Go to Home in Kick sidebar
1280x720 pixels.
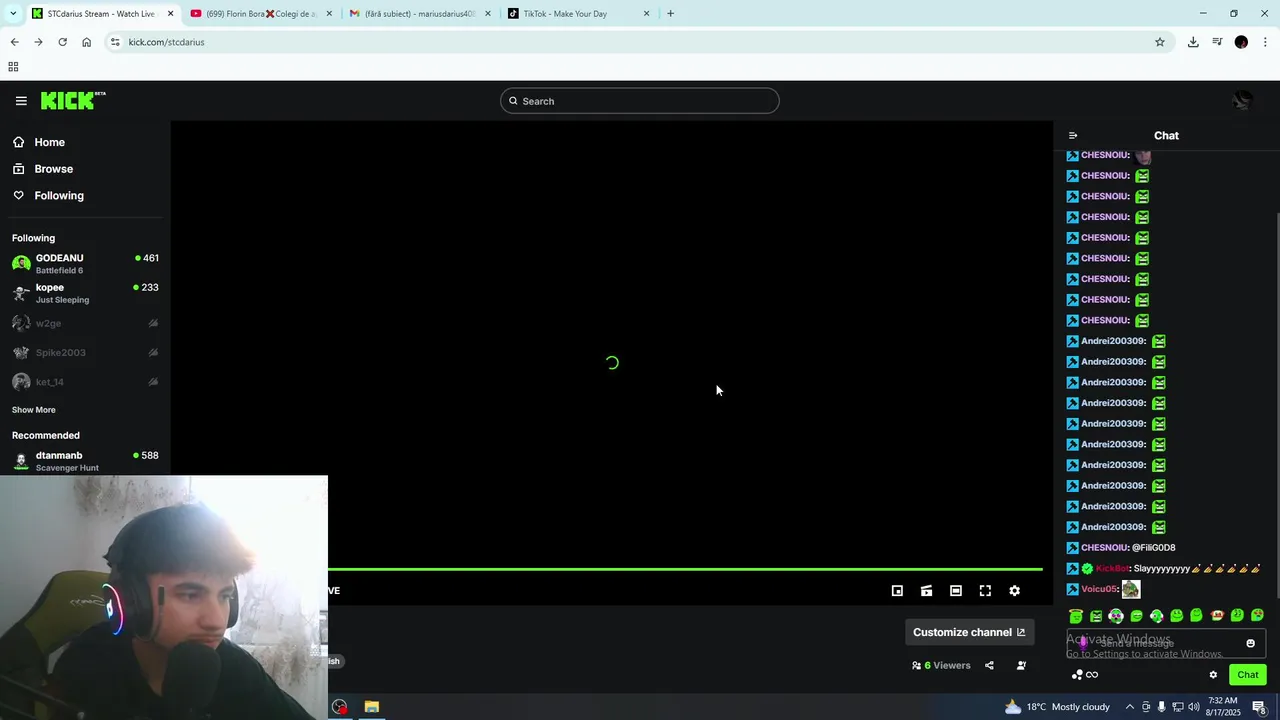(x=39, y=142)
